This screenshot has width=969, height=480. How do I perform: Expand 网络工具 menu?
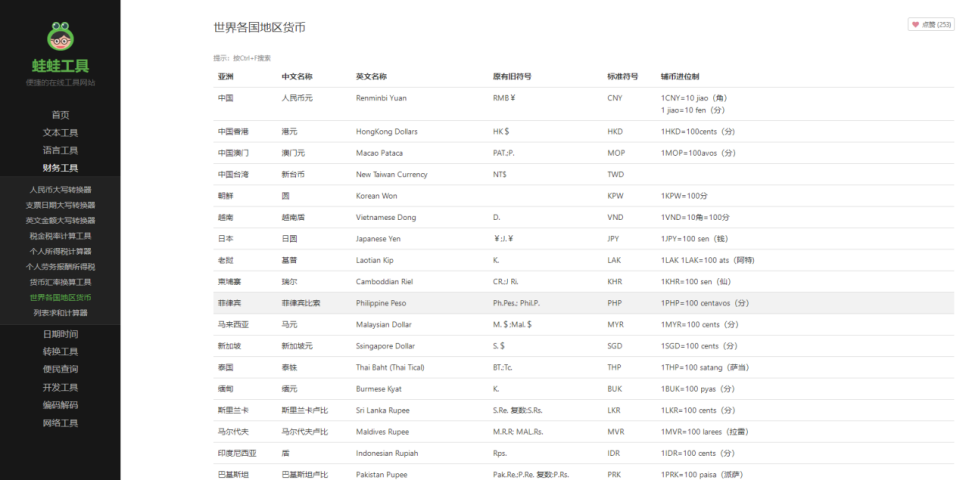coord(61,423)
